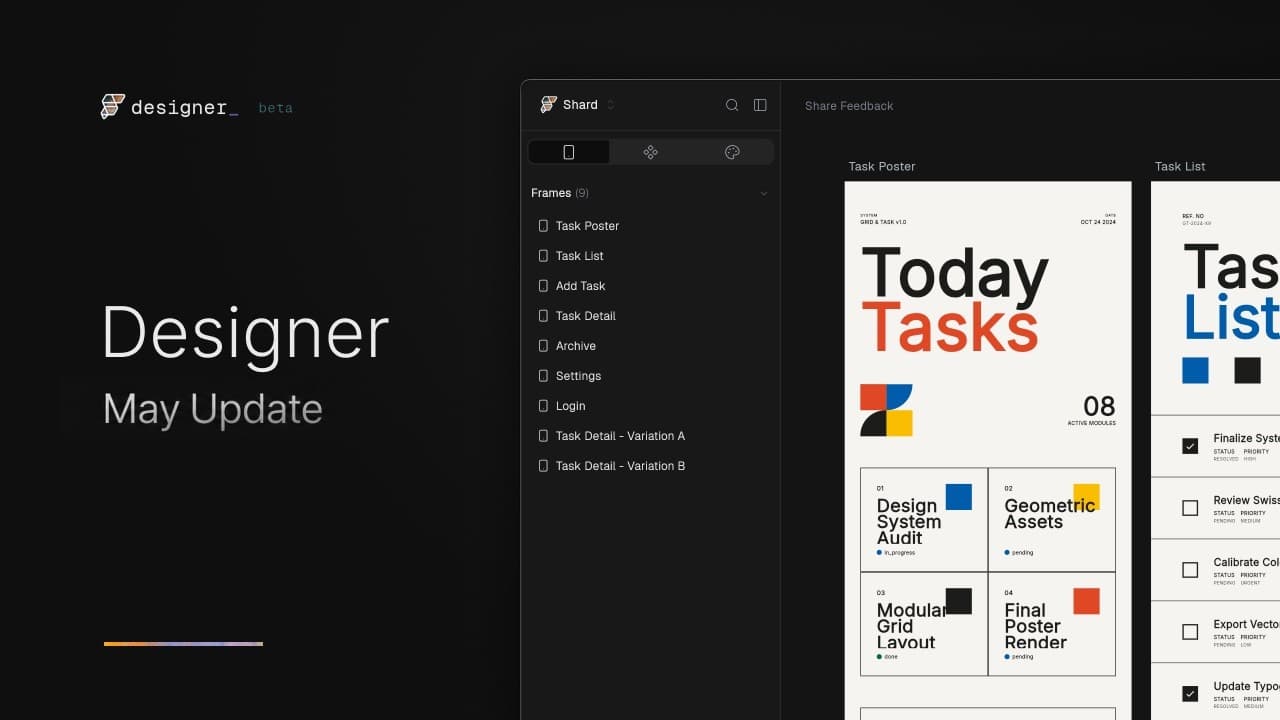This screenshot has height=720, width=1280.
Task: Switch to the color palette tab icon
Action: tap(732, 152)
